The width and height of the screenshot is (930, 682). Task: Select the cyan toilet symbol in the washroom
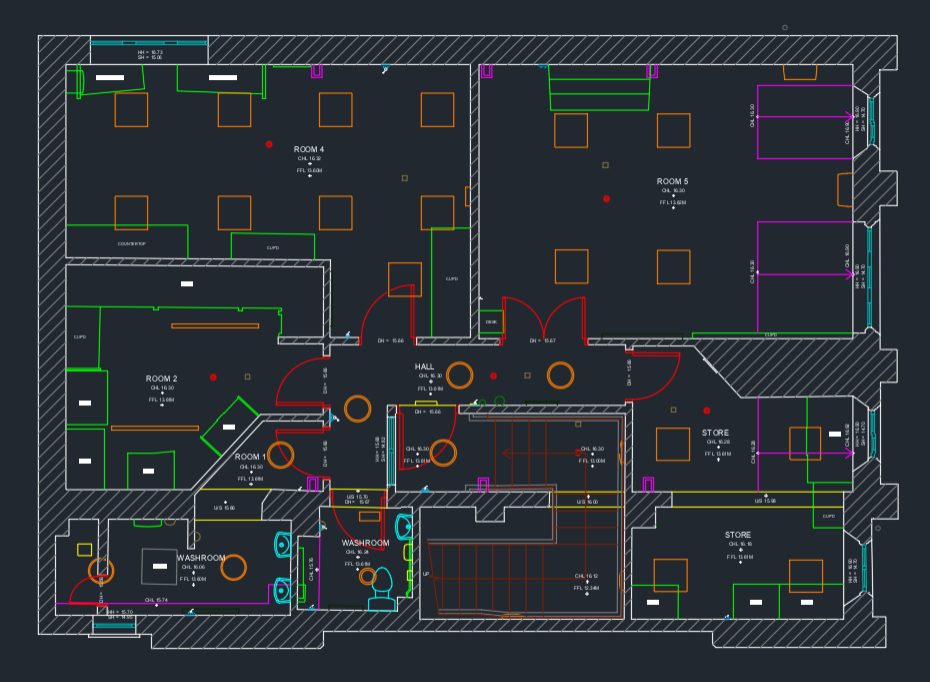coord(381,589)
